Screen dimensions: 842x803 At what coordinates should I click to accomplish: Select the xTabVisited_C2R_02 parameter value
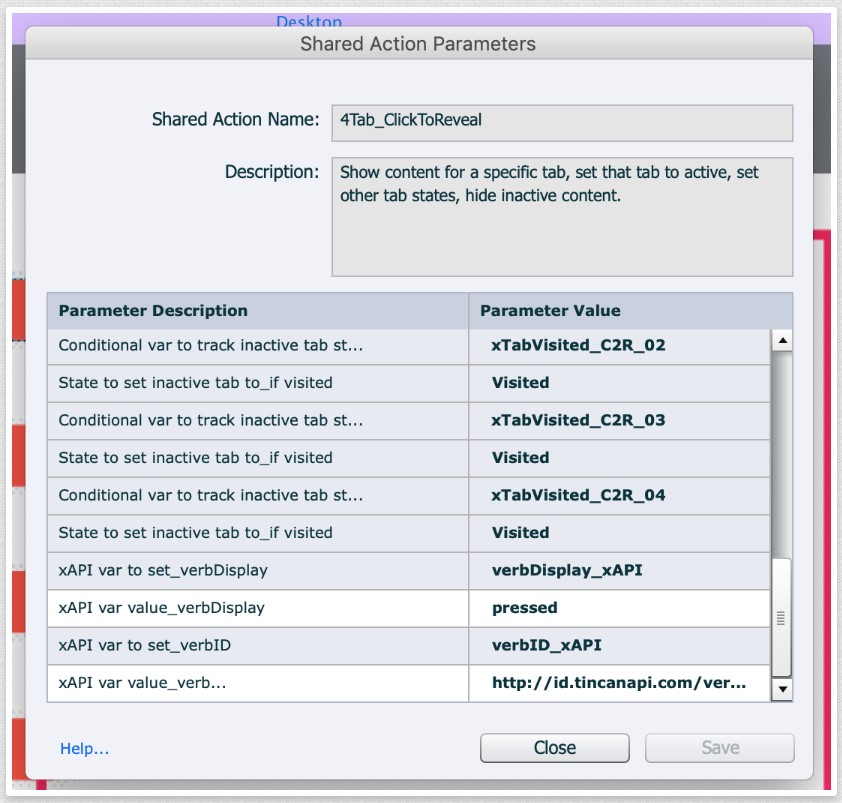click(578, 345)
